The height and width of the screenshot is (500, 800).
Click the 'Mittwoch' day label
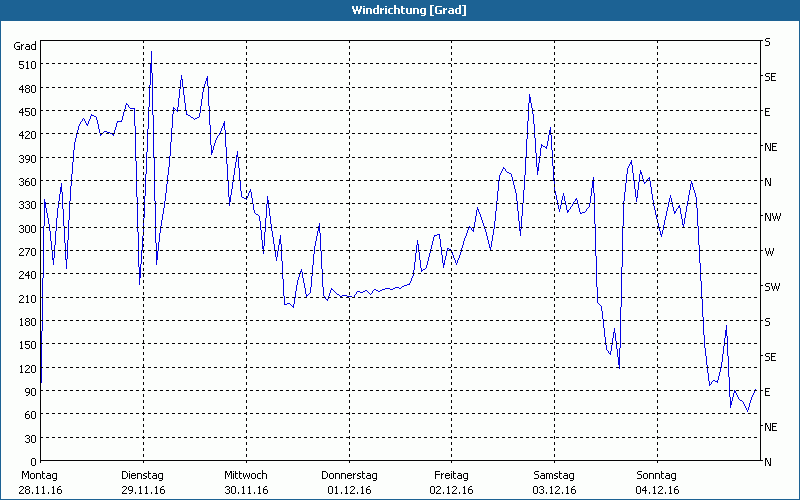(x=246, y=476)
